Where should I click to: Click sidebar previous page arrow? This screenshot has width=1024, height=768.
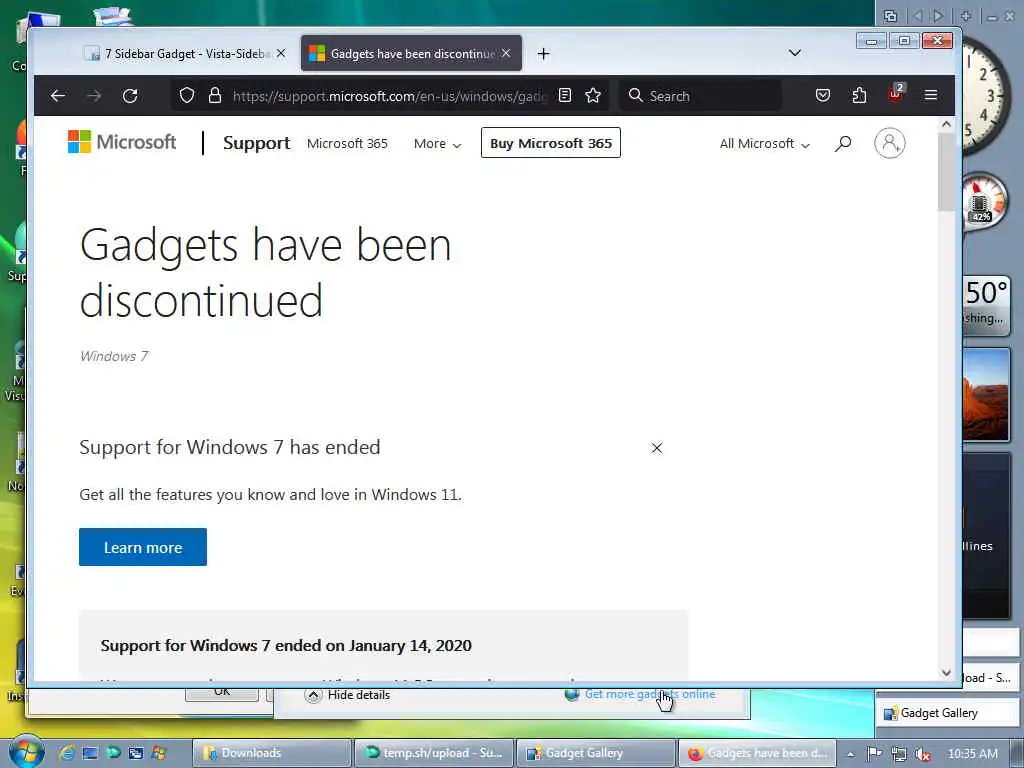(x=918, y=16)
